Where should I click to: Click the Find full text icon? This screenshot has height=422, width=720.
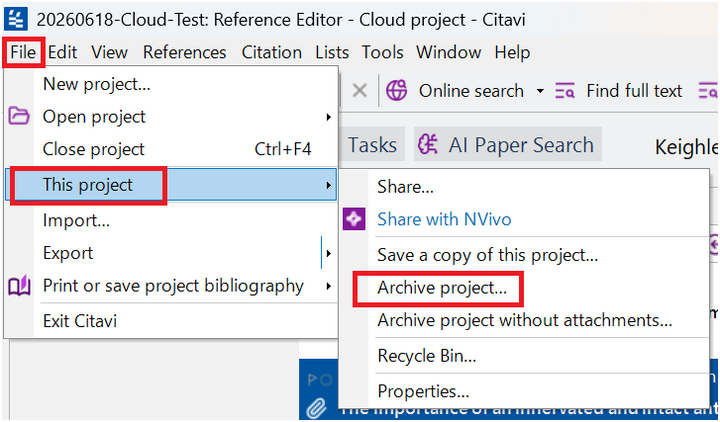(x=564, y=91)
